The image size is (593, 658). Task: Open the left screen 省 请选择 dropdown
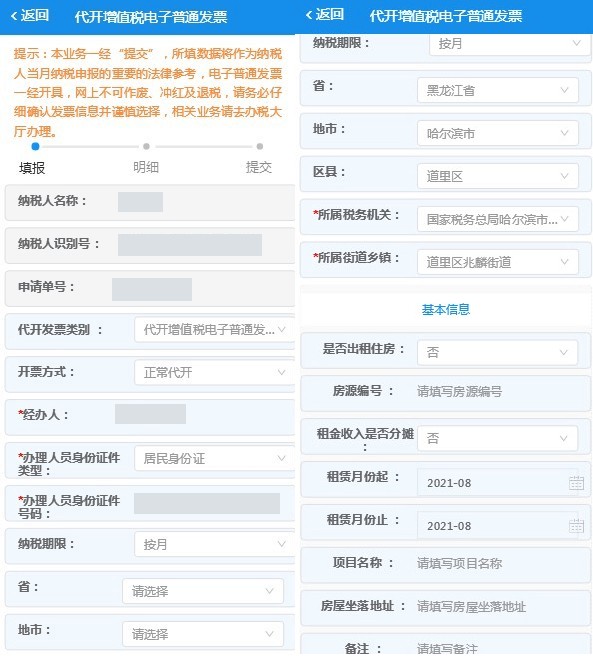[203, 591]
